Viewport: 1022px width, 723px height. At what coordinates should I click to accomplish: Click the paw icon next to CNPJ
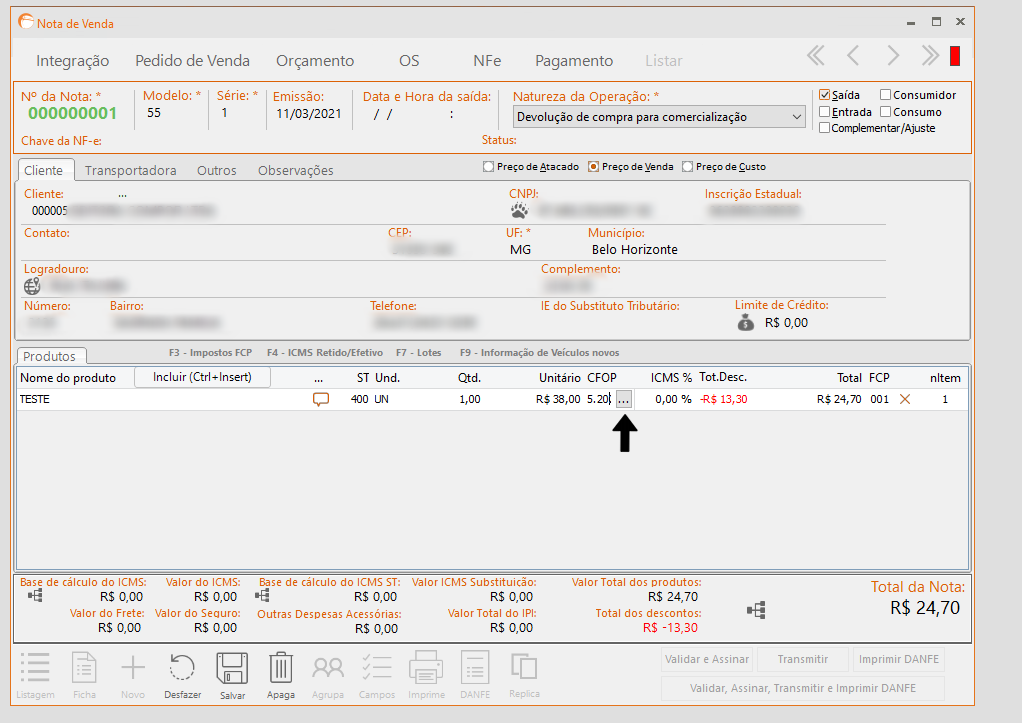tap(519, 211)
